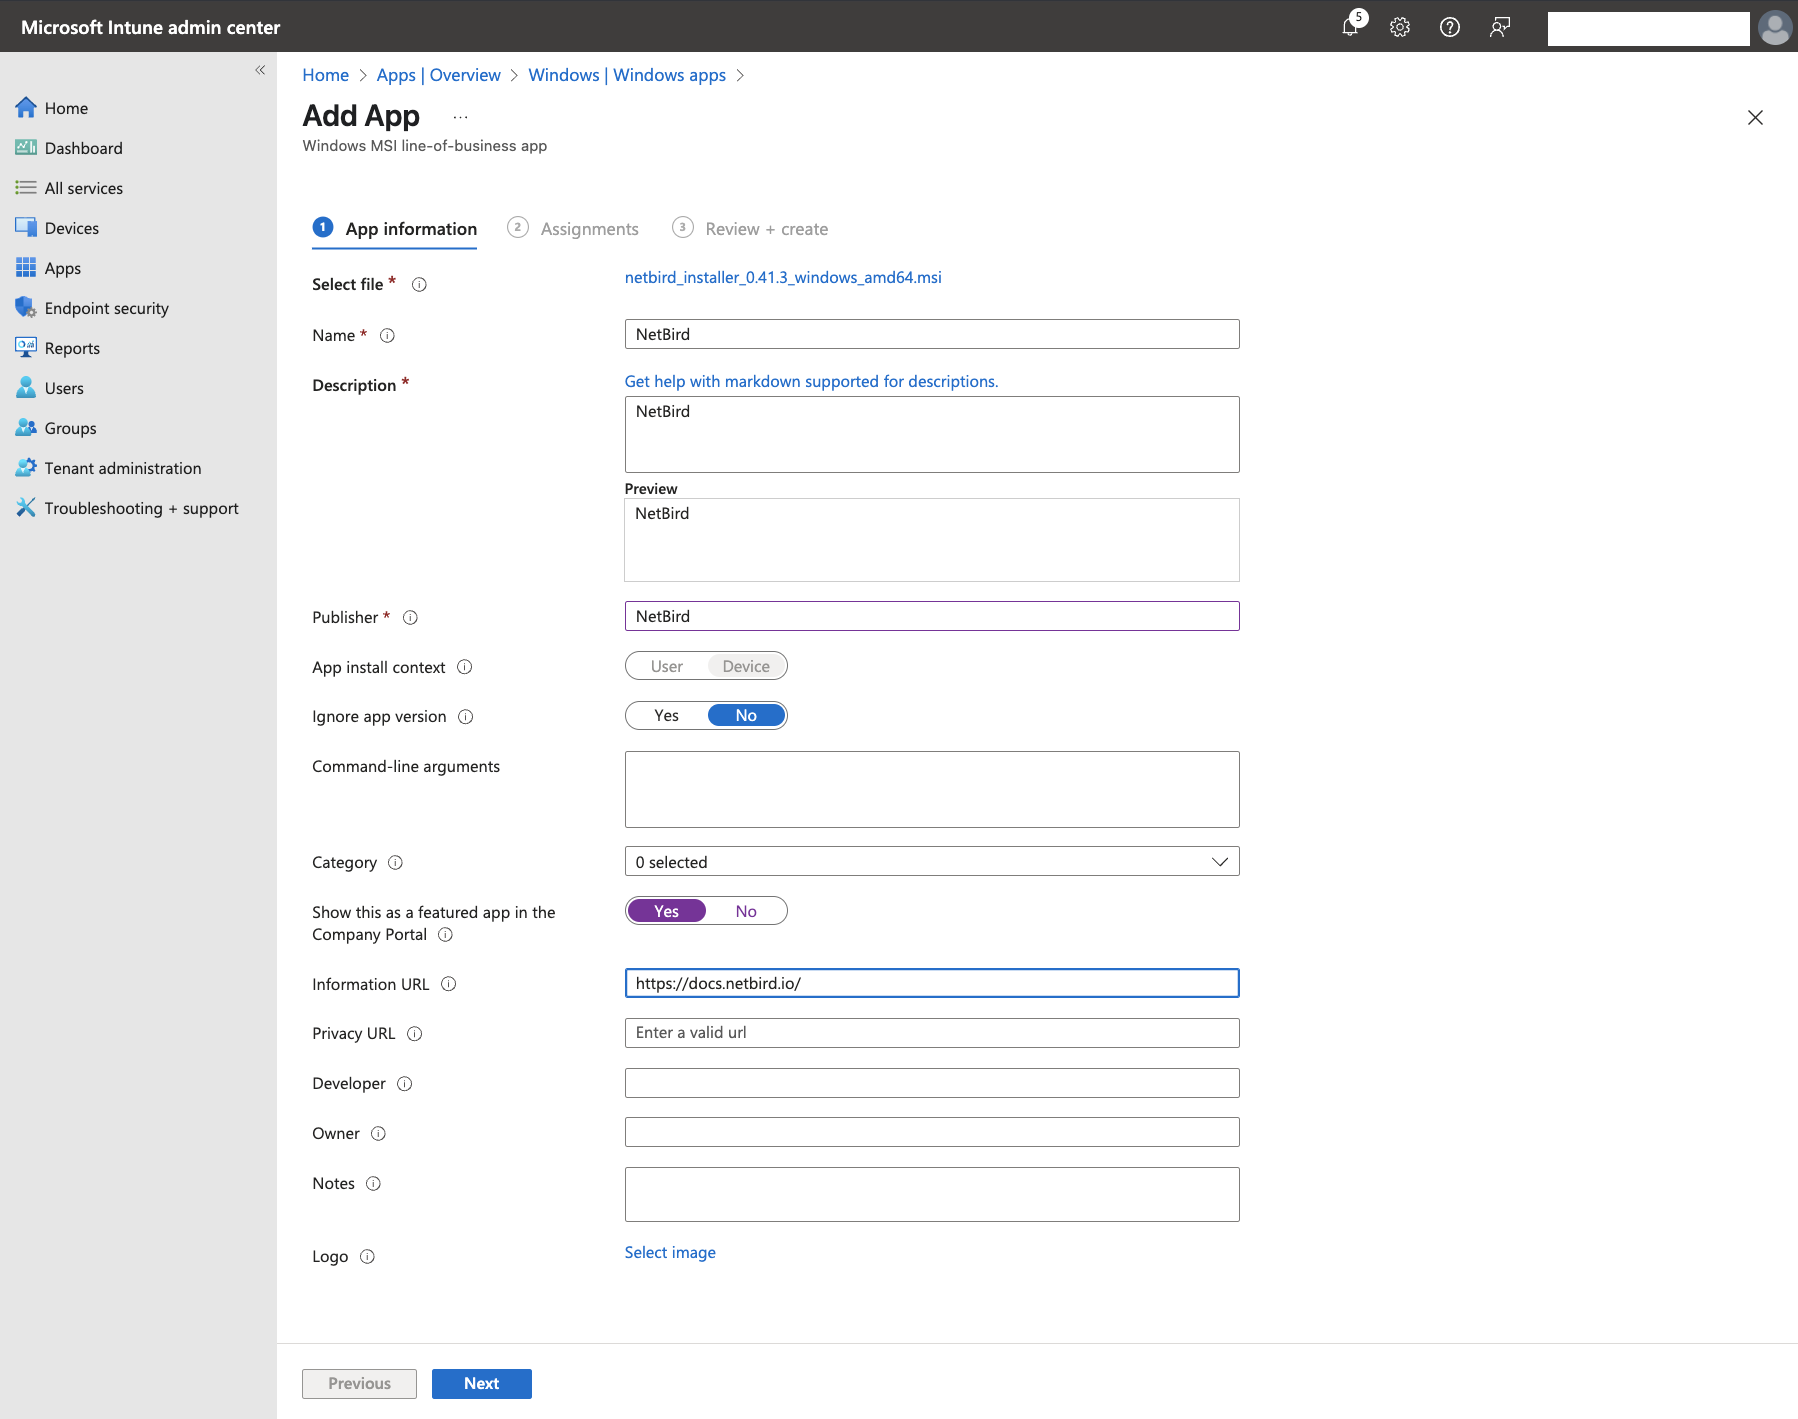The image size is (1798, 1419).
Task: Click the blue Next button
Action: pos(481,1384)
